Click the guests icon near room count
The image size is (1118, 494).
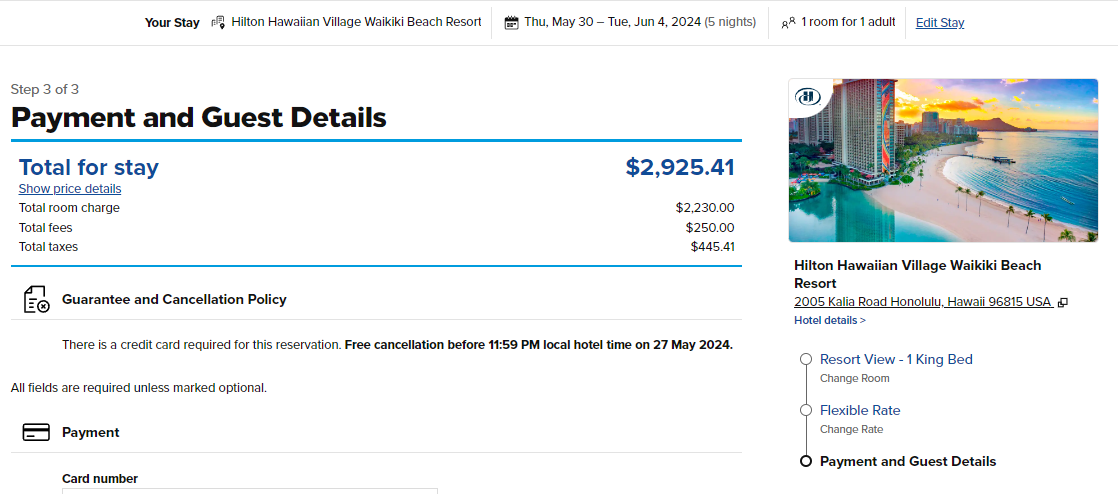coord(788,22)
